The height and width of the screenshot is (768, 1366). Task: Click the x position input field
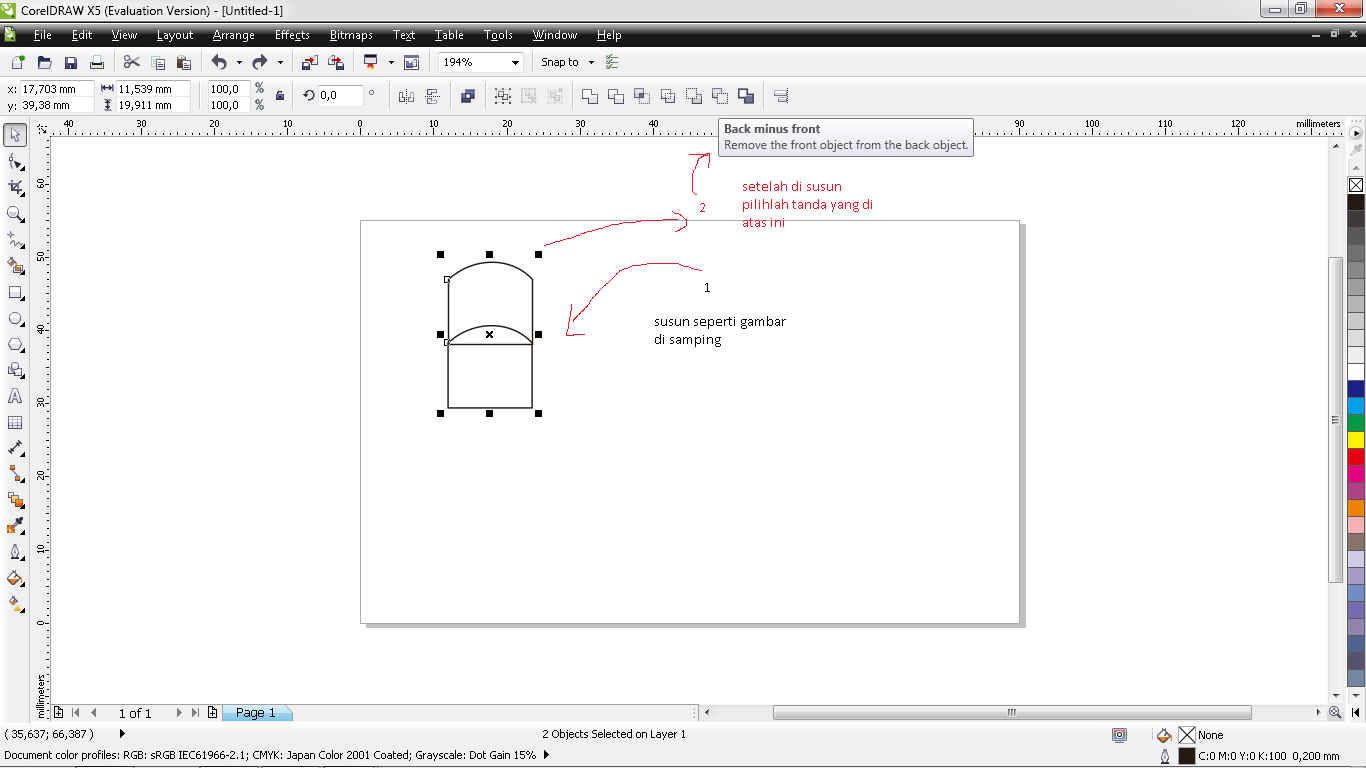56,89
